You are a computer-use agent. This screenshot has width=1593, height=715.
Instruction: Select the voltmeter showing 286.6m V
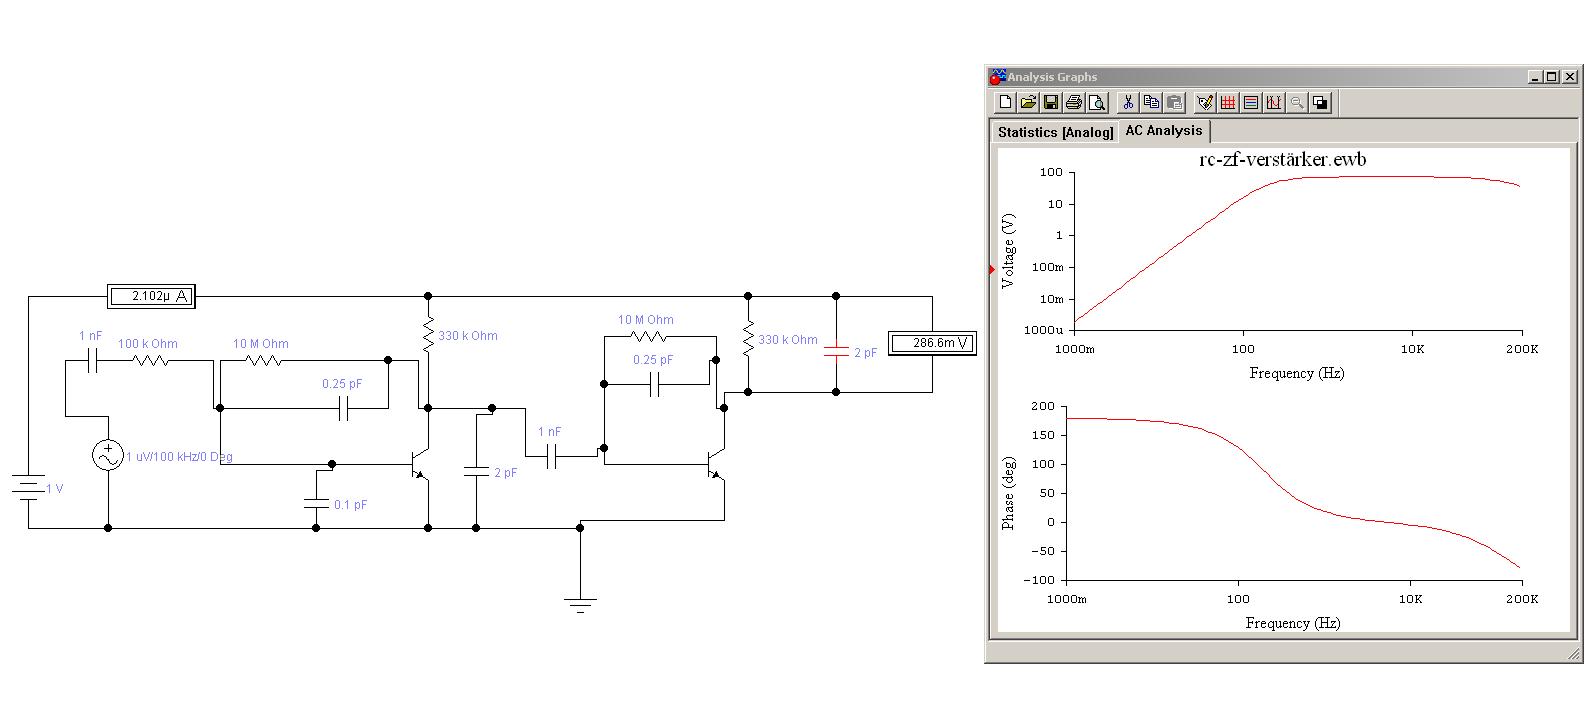pos(931,343)
